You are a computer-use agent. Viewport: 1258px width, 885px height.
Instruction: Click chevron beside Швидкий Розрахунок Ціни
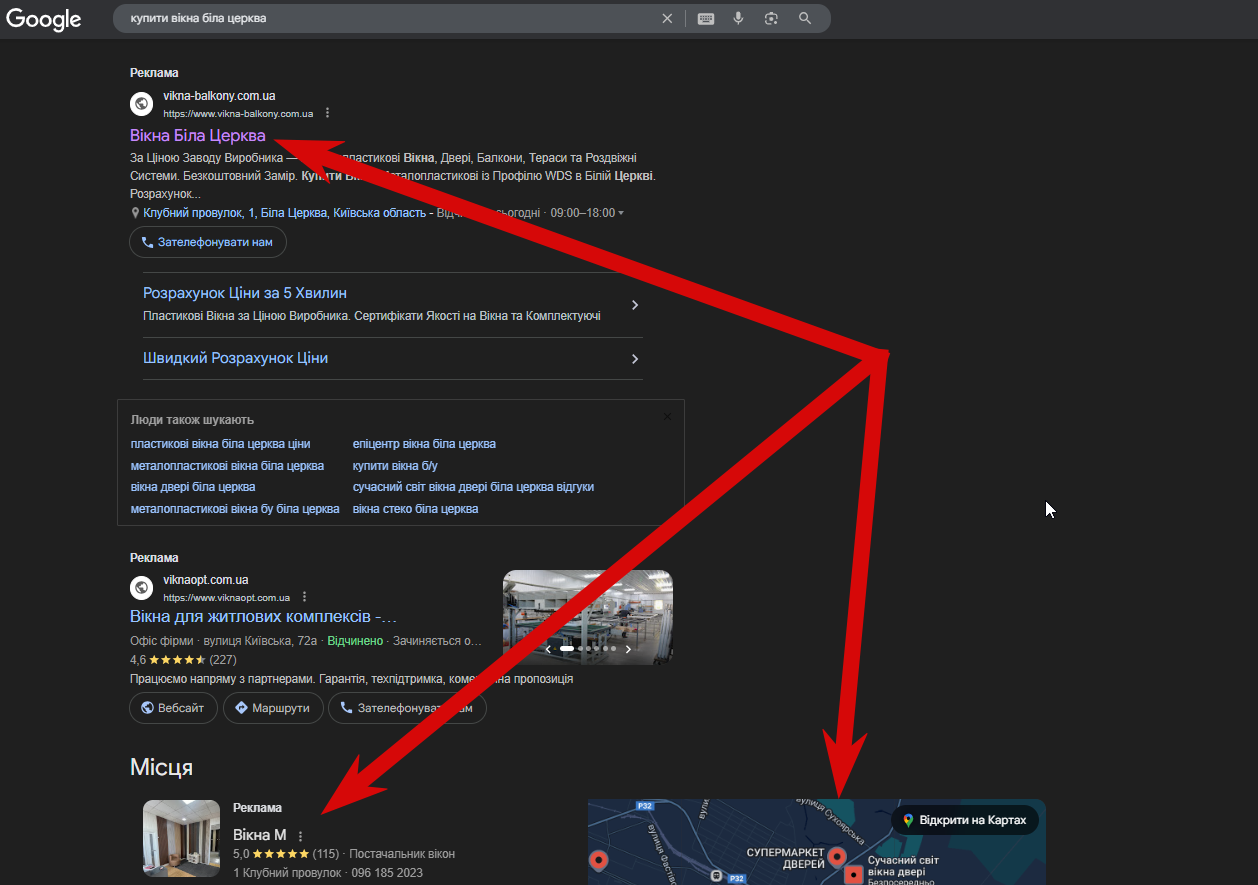pyautogui.click(x=635, y=359)
